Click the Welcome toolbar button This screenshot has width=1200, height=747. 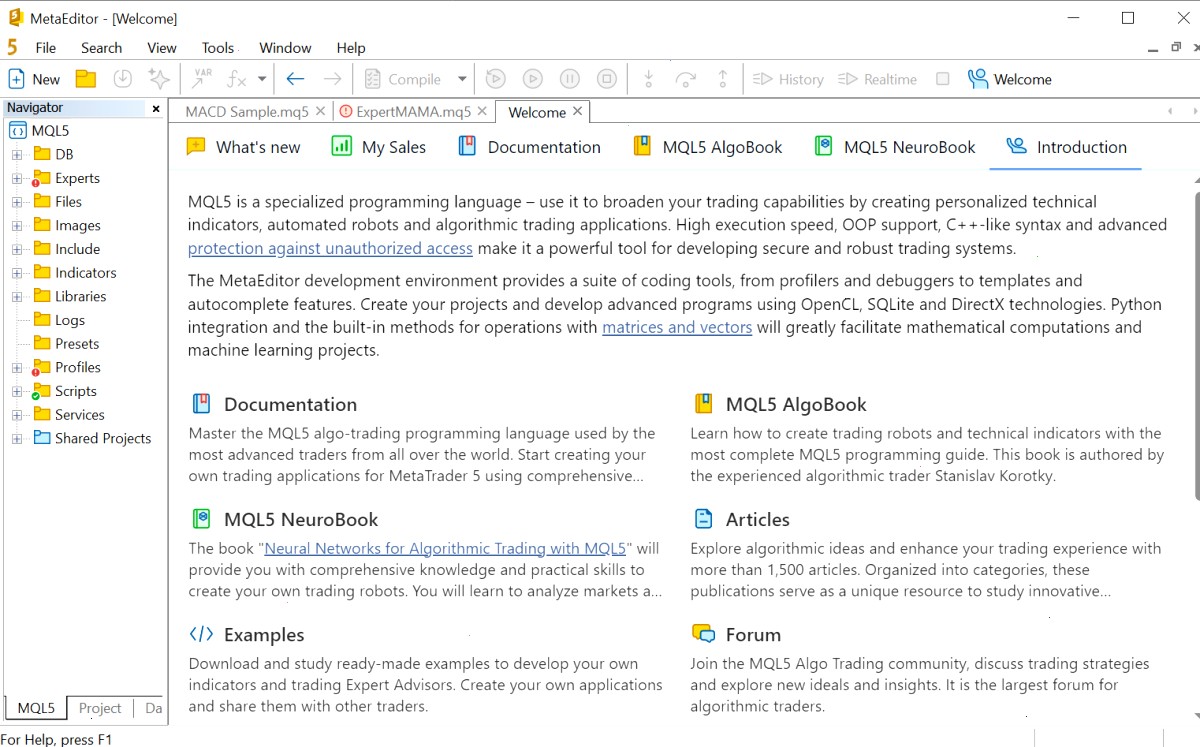click(x=1010, y=79)
